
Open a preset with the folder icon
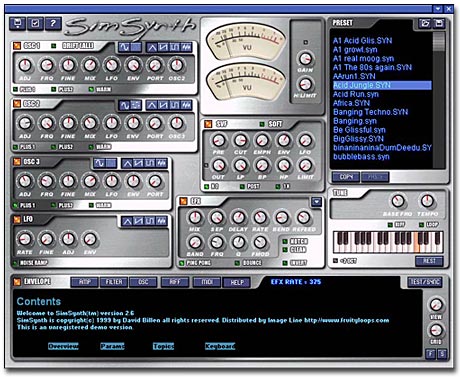click(425, 23)
